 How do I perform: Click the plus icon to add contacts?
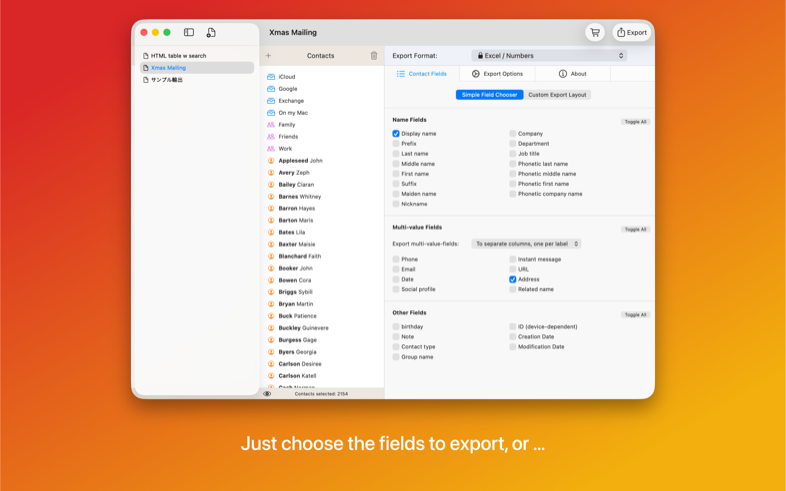pyautogui.click(x=268, y=56)
